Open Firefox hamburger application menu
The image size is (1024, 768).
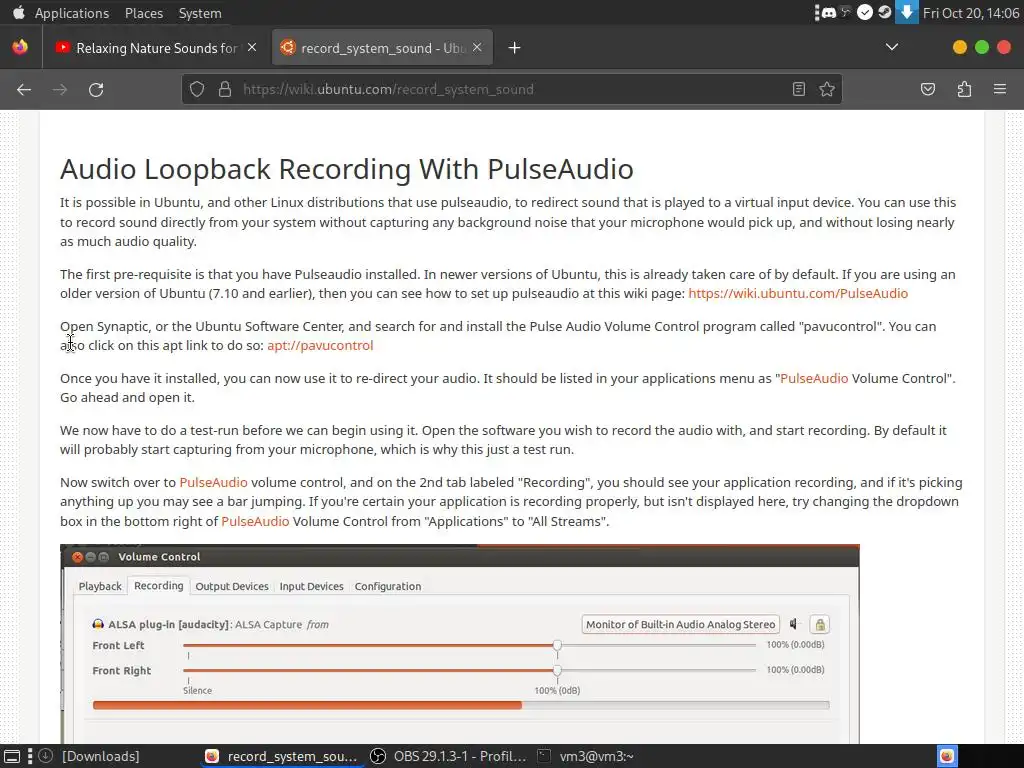[x=1000, y=89]
